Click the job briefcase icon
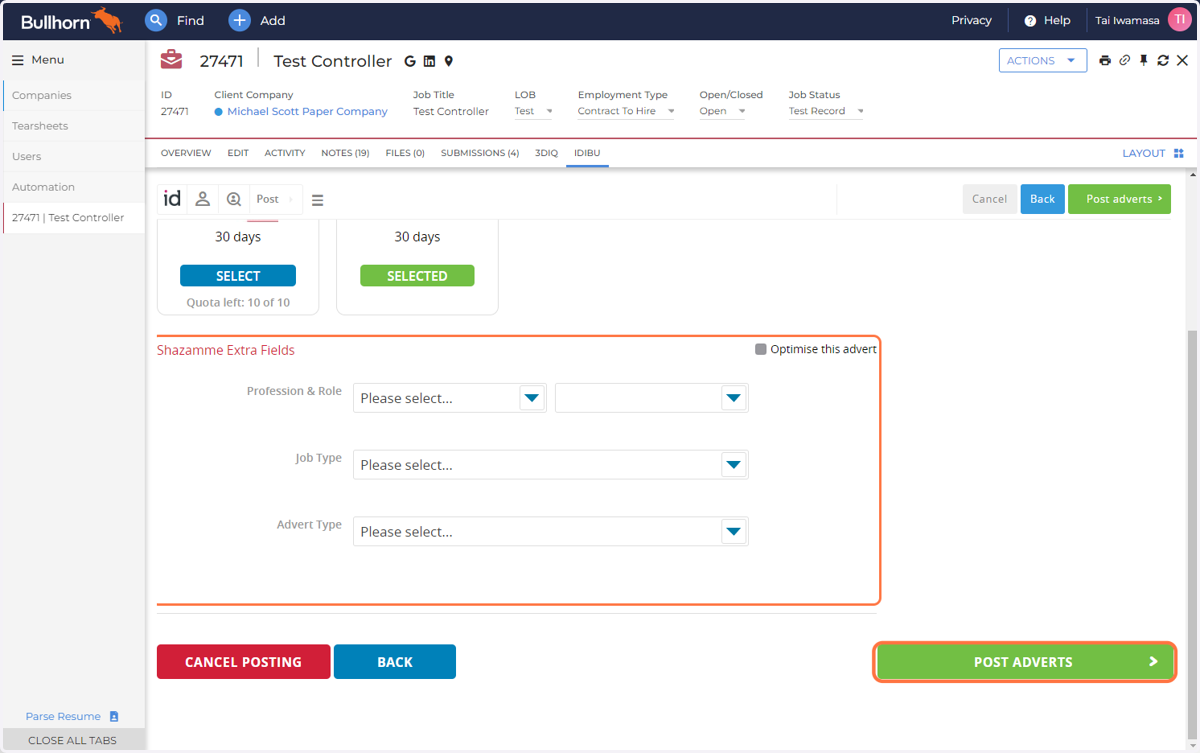This screenshot has height=753, width=1200. coord(171,60)
